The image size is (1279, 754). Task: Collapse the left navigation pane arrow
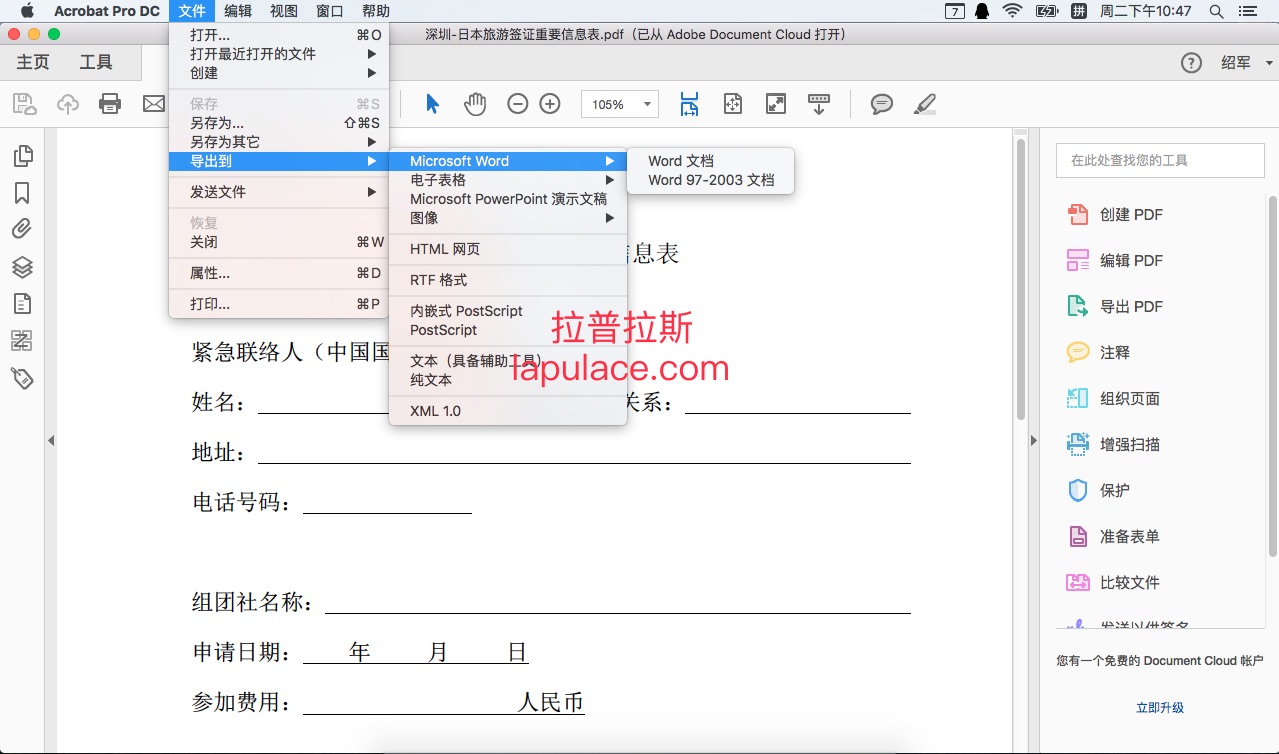(50, 440)
